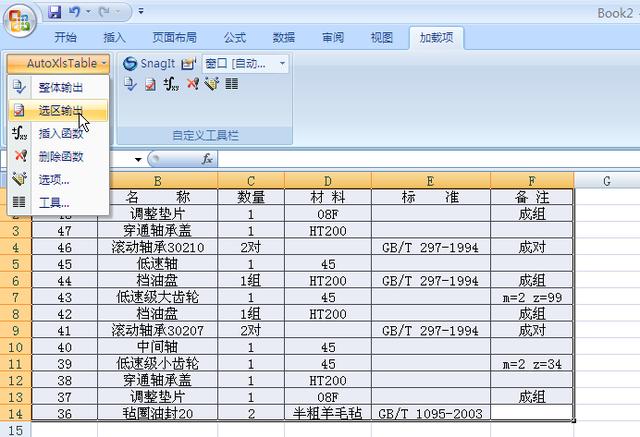640x437 pixels.
Task: Open the Name Box dropdown arrow
Action: point(138,160)
